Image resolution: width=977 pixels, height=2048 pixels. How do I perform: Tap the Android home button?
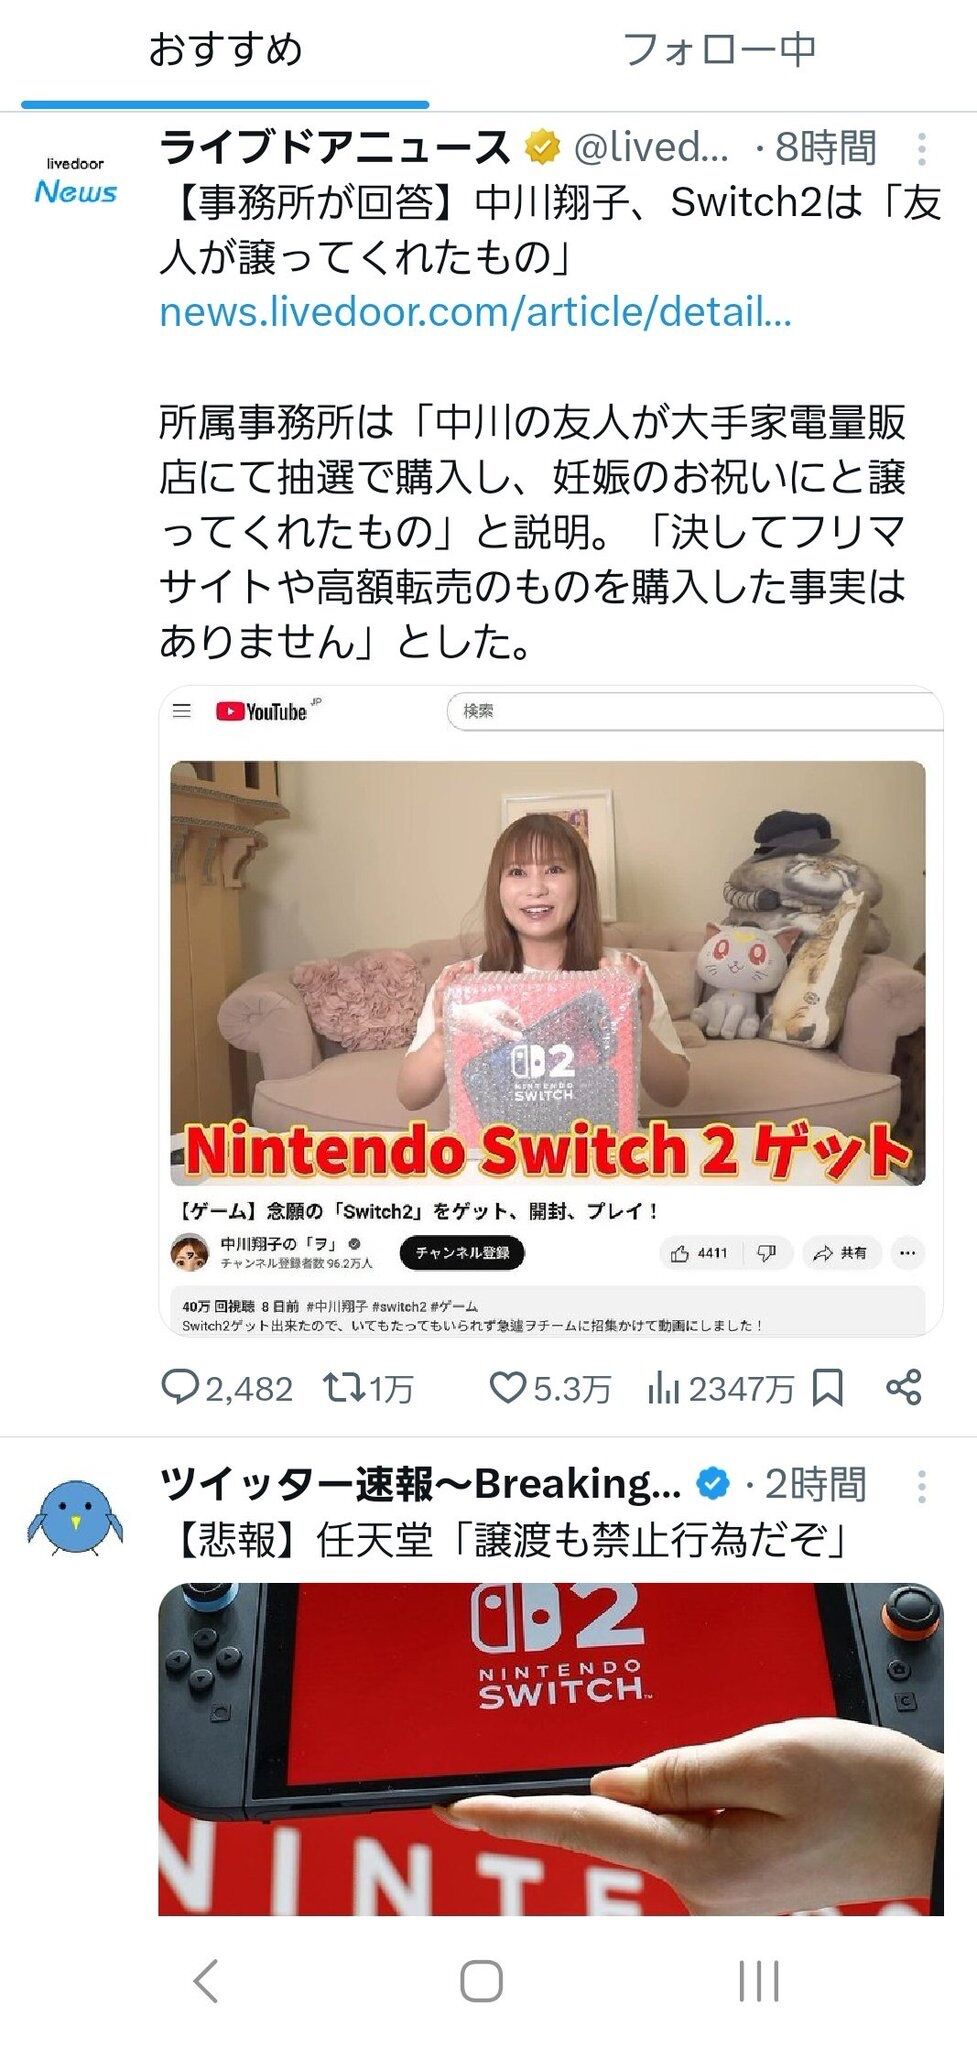[481, 1981]
